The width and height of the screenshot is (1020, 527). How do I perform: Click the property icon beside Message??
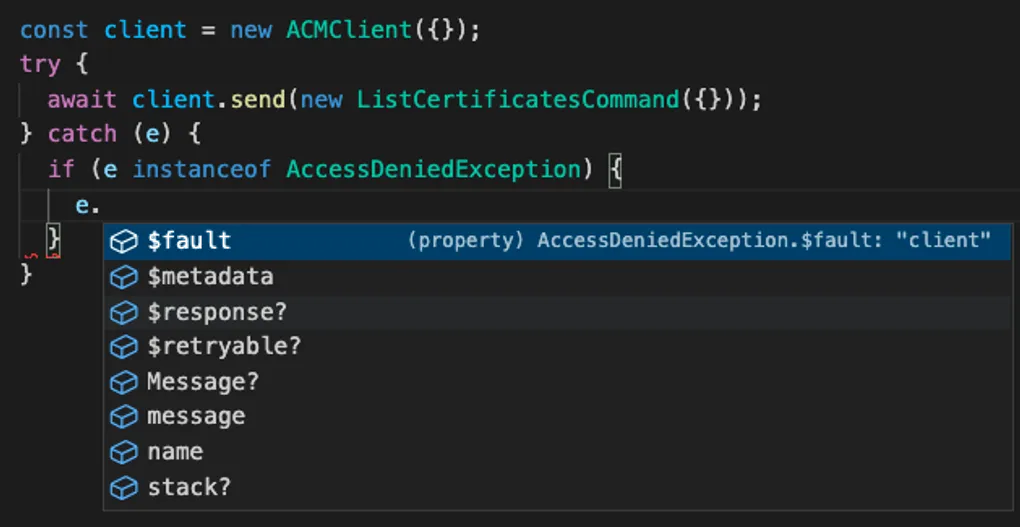click(x=122, y=382)
